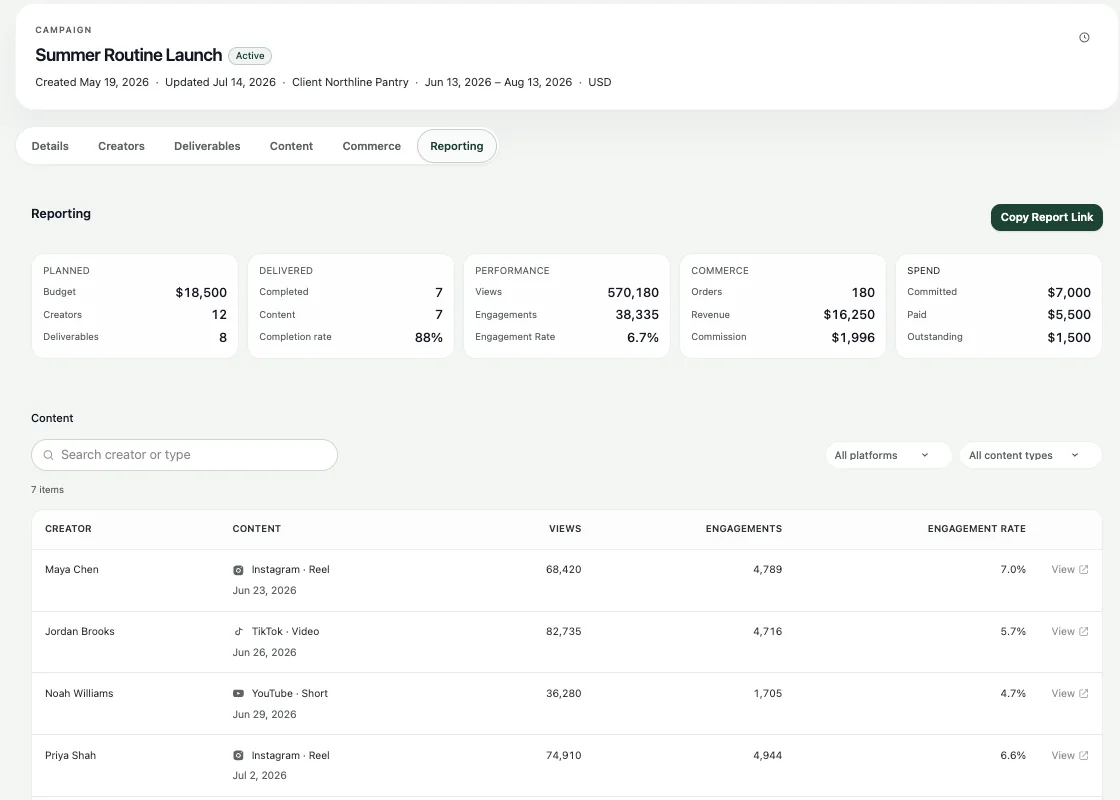
Task: Click the Commission value $1,996
Action: pyautogui.click(x=853, y=337)
